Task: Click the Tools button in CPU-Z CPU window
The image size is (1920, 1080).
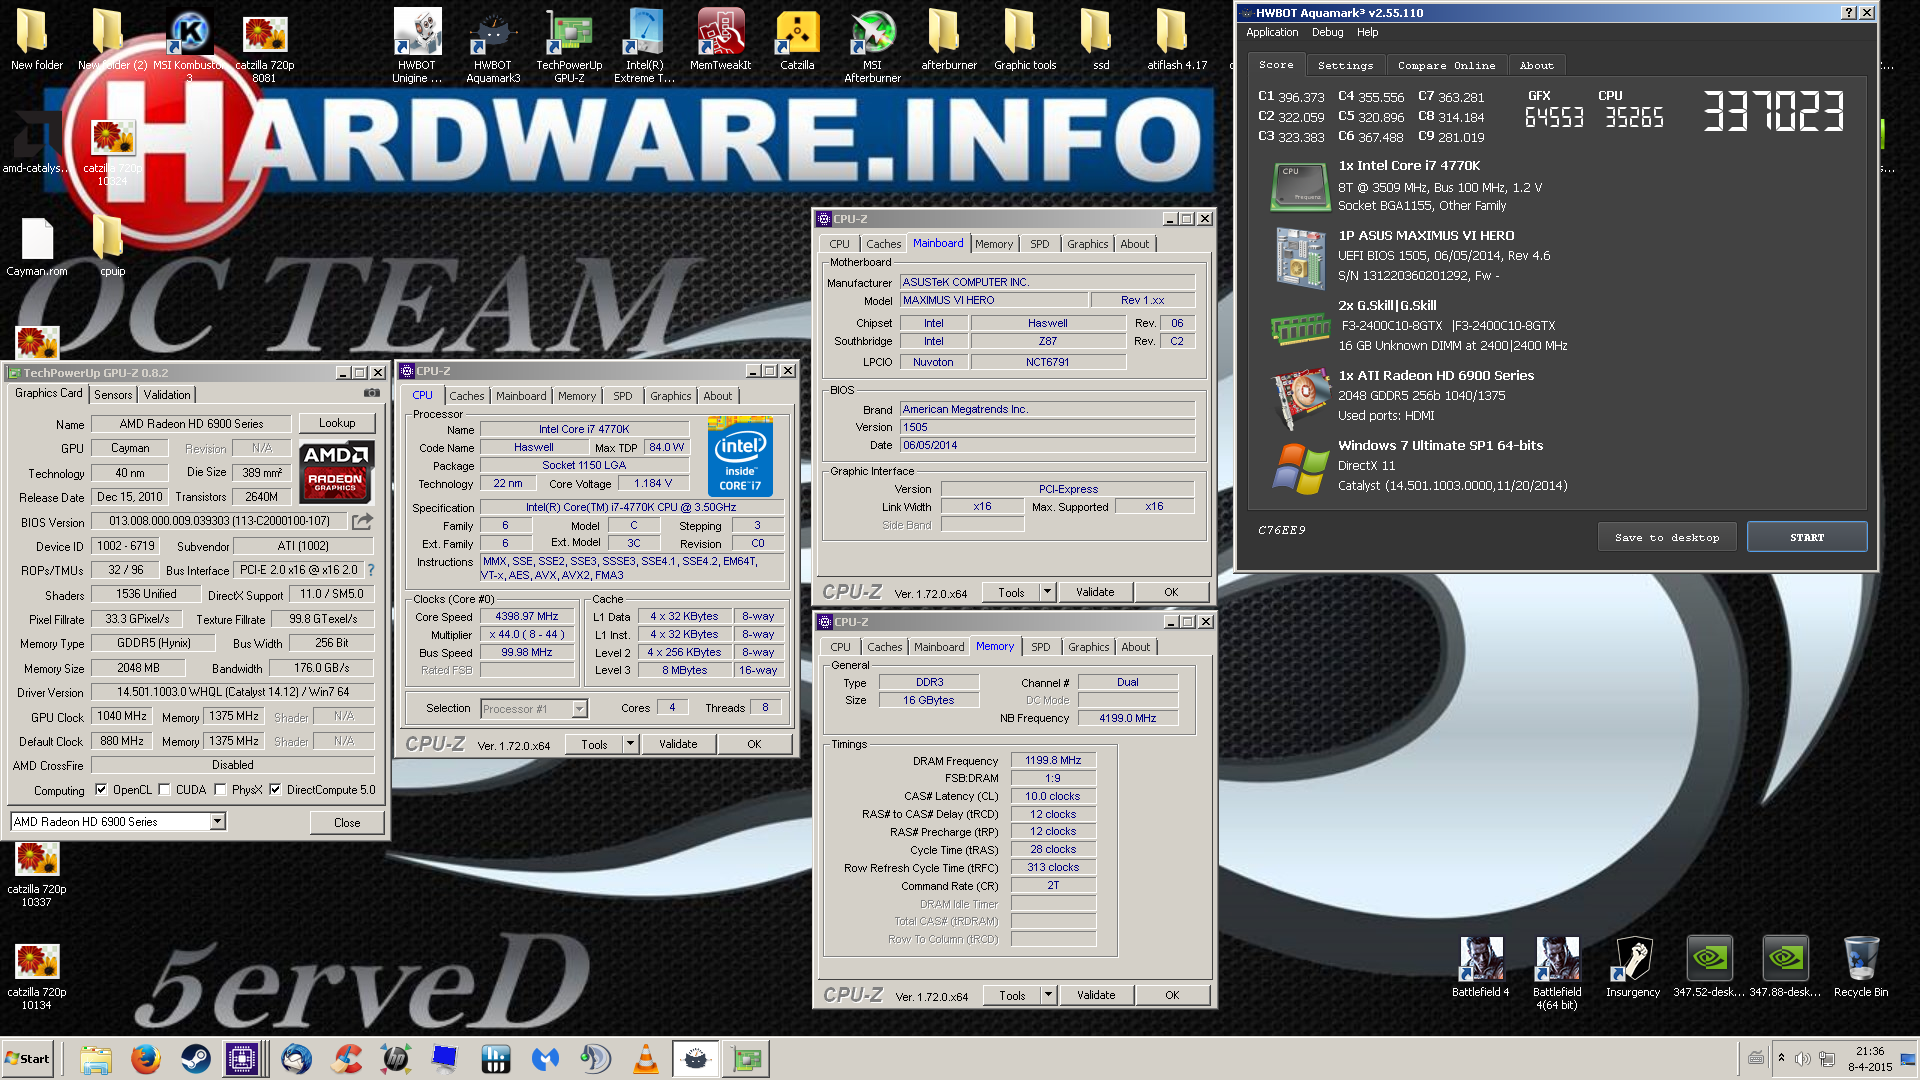Action: tap(594, 744)
